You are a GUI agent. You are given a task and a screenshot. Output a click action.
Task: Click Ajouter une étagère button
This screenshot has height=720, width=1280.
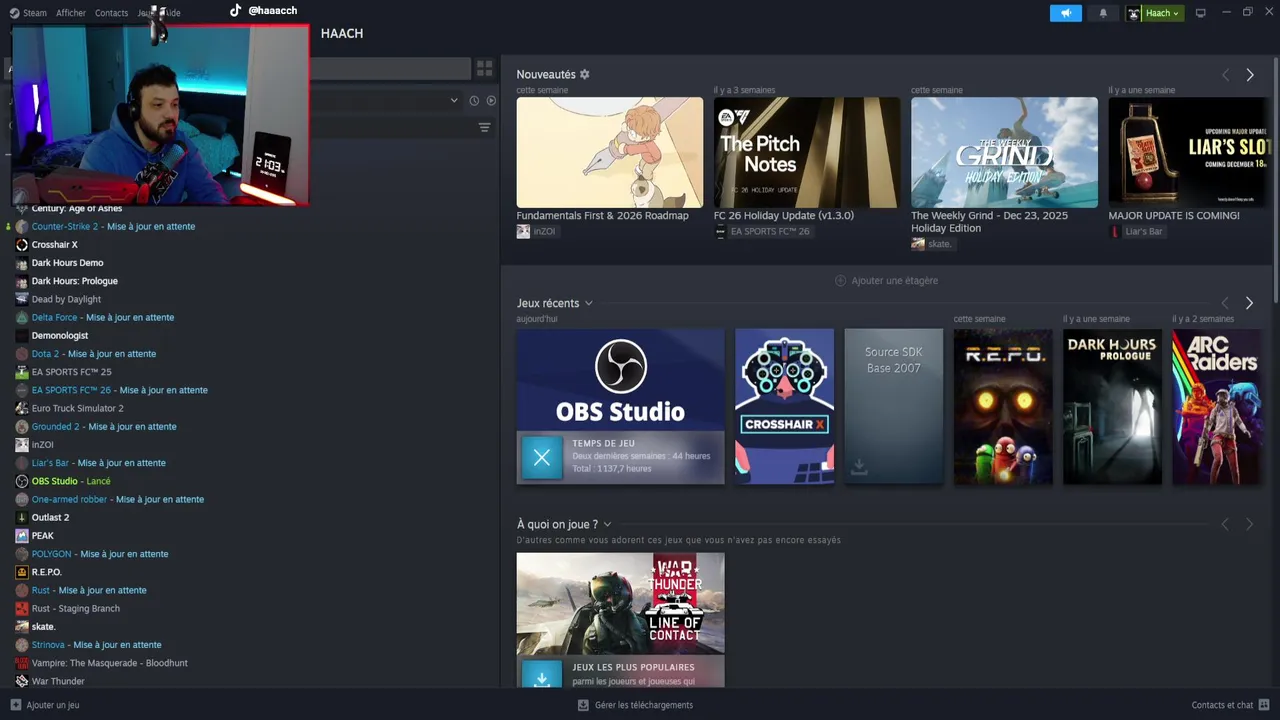tap(886, 280)
